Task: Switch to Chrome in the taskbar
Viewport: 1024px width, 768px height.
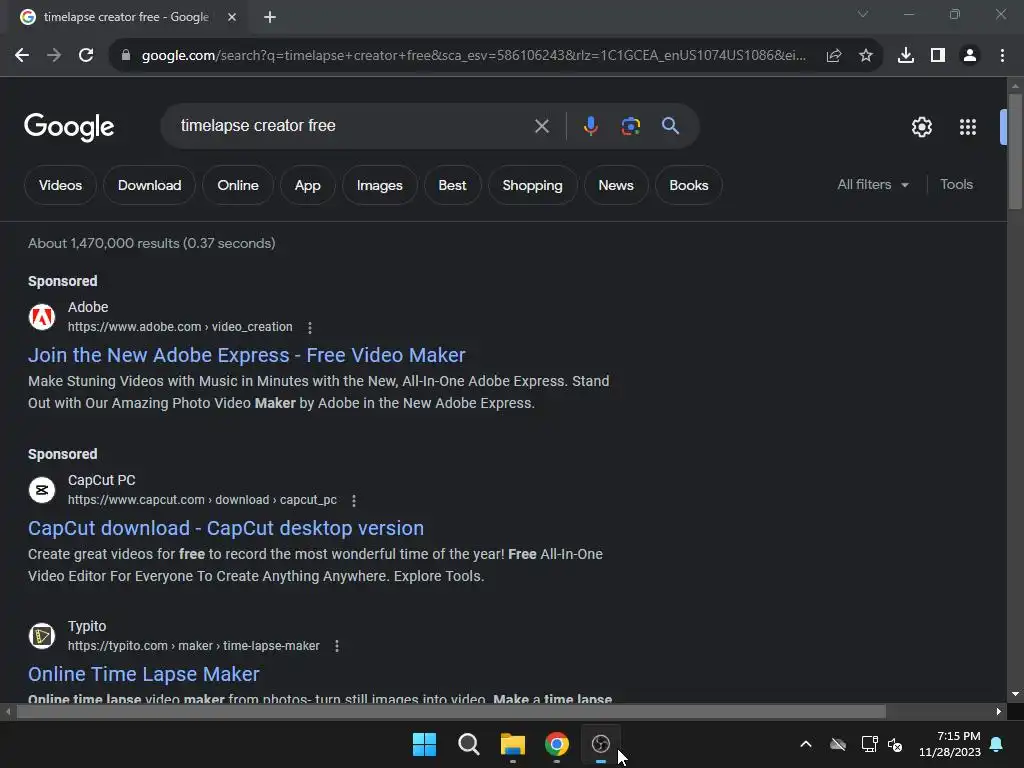Action: tap(556, 744)
